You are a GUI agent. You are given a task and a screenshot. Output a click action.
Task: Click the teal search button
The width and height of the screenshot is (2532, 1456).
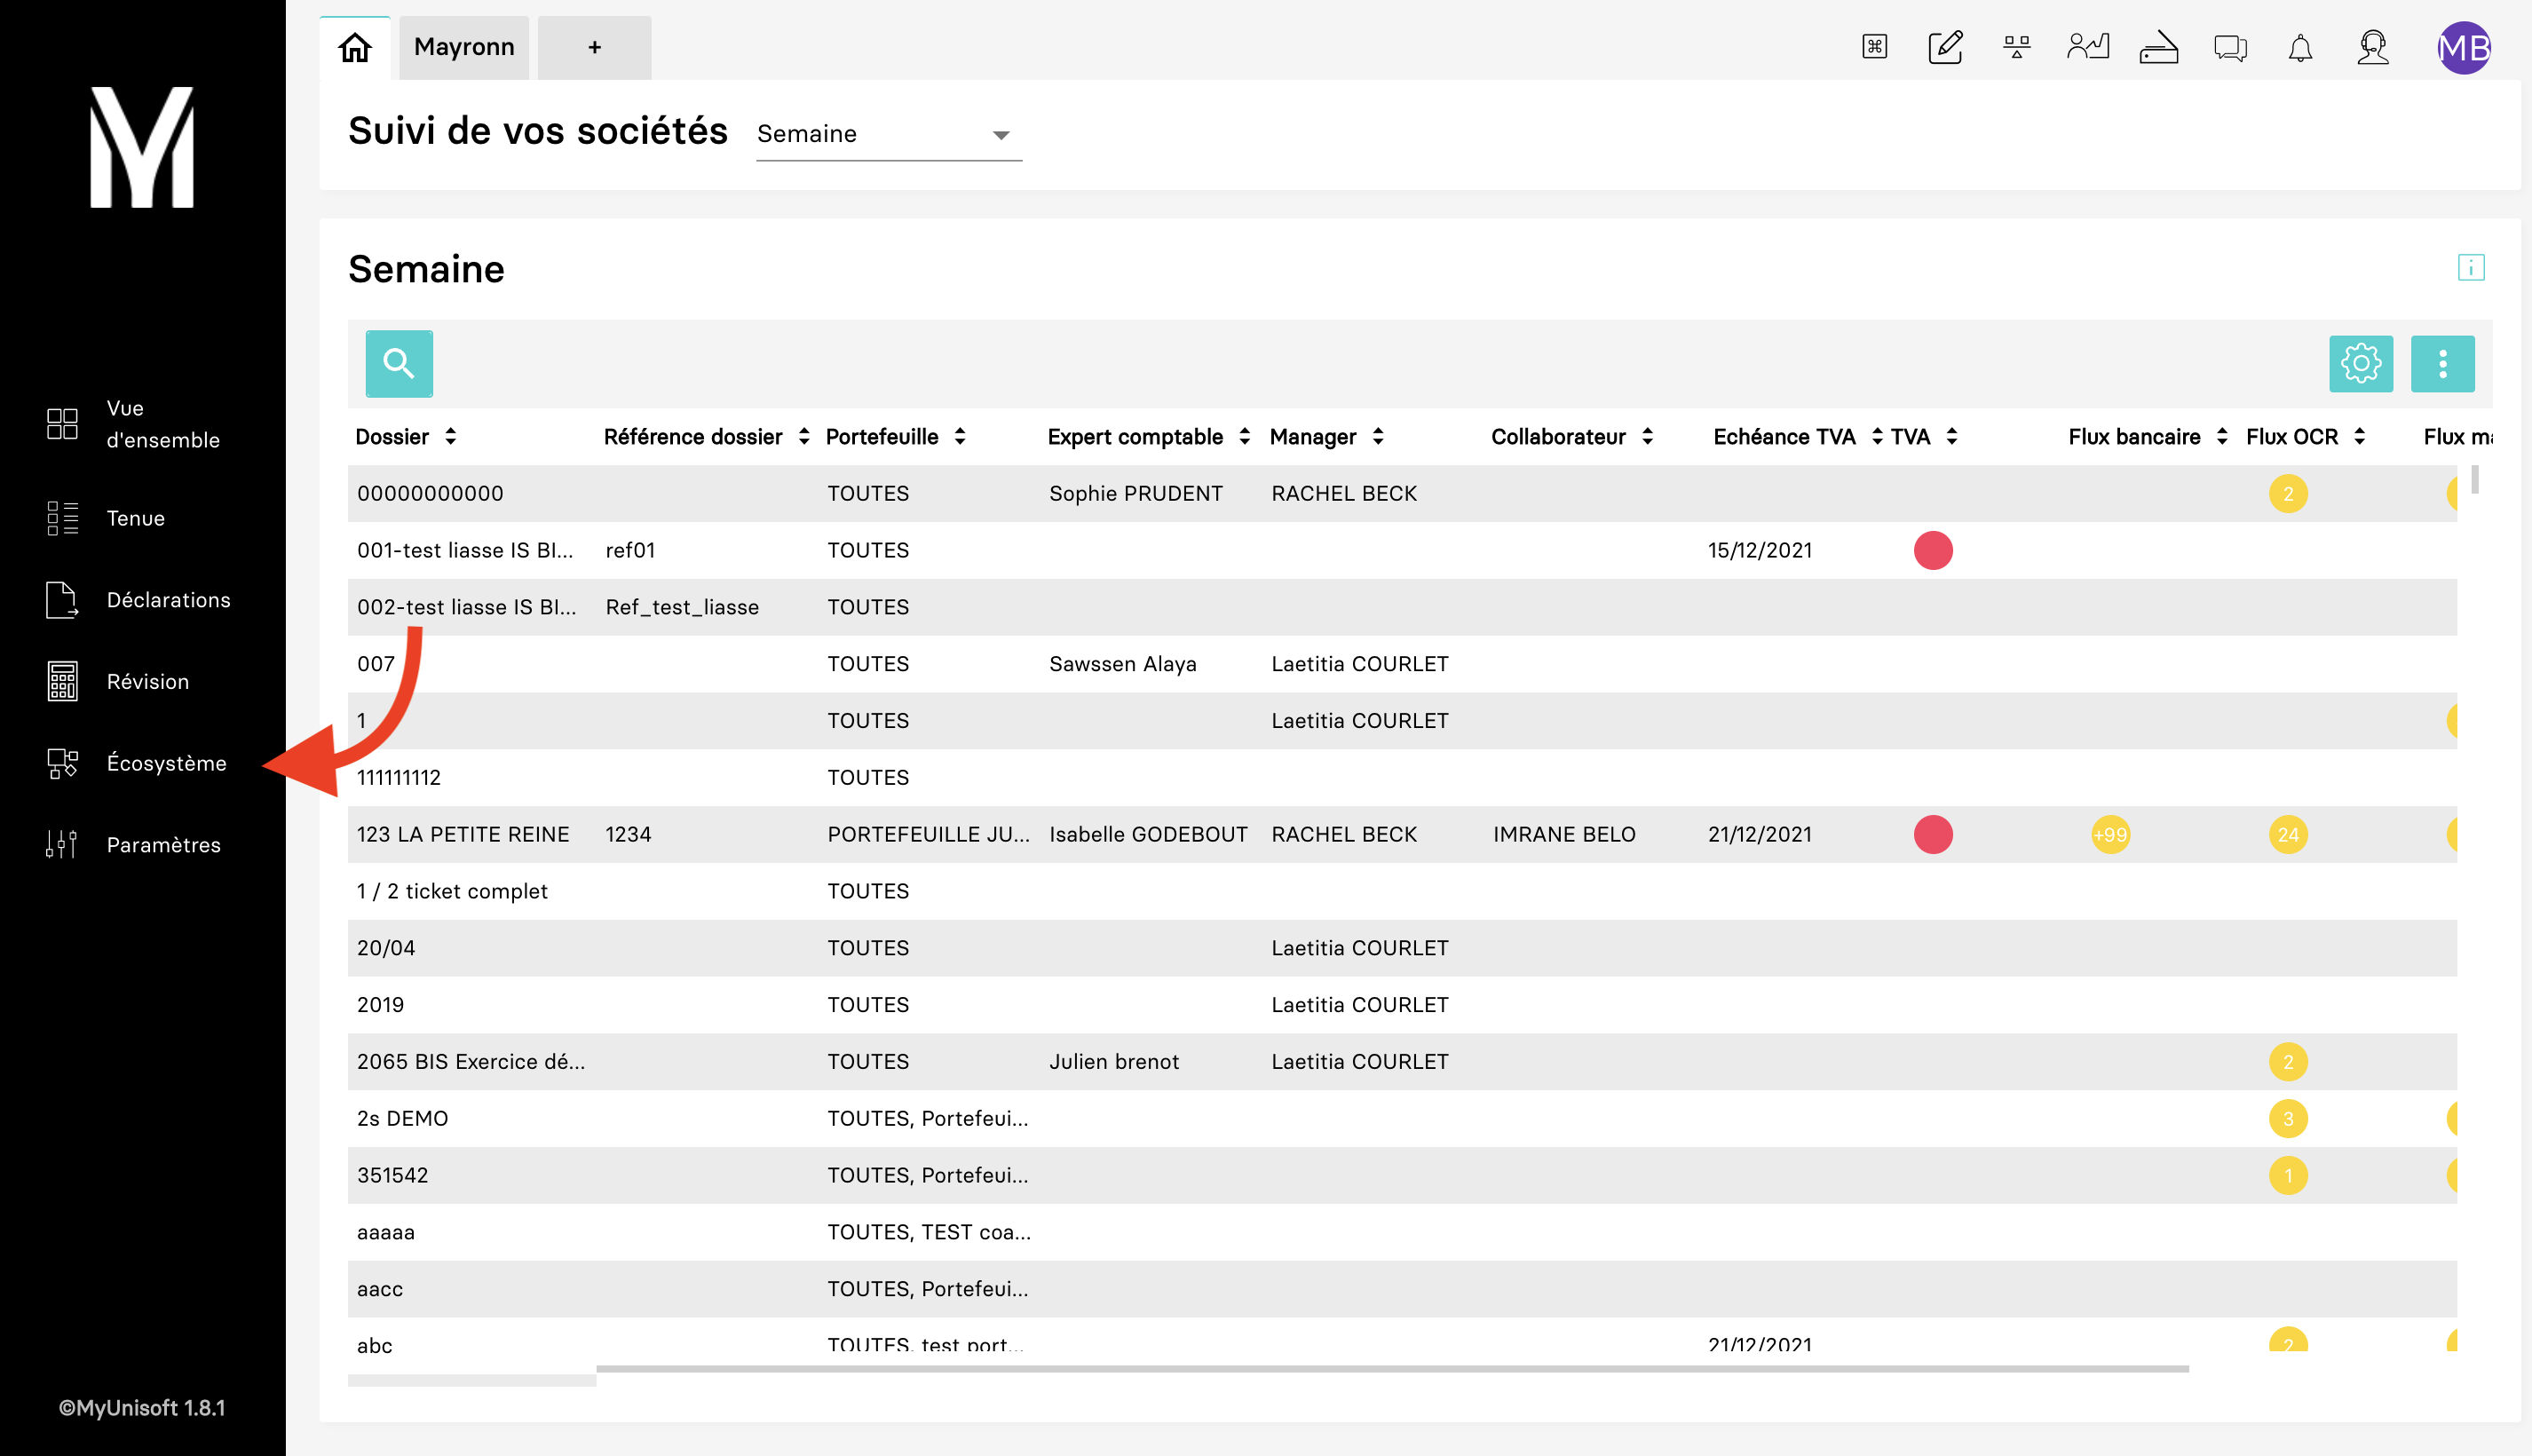click(399, 363)
